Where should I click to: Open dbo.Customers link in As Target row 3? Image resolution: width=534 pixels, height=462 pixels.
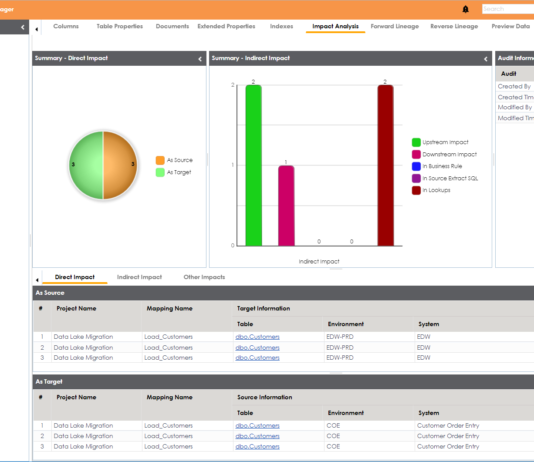point(257,447)
